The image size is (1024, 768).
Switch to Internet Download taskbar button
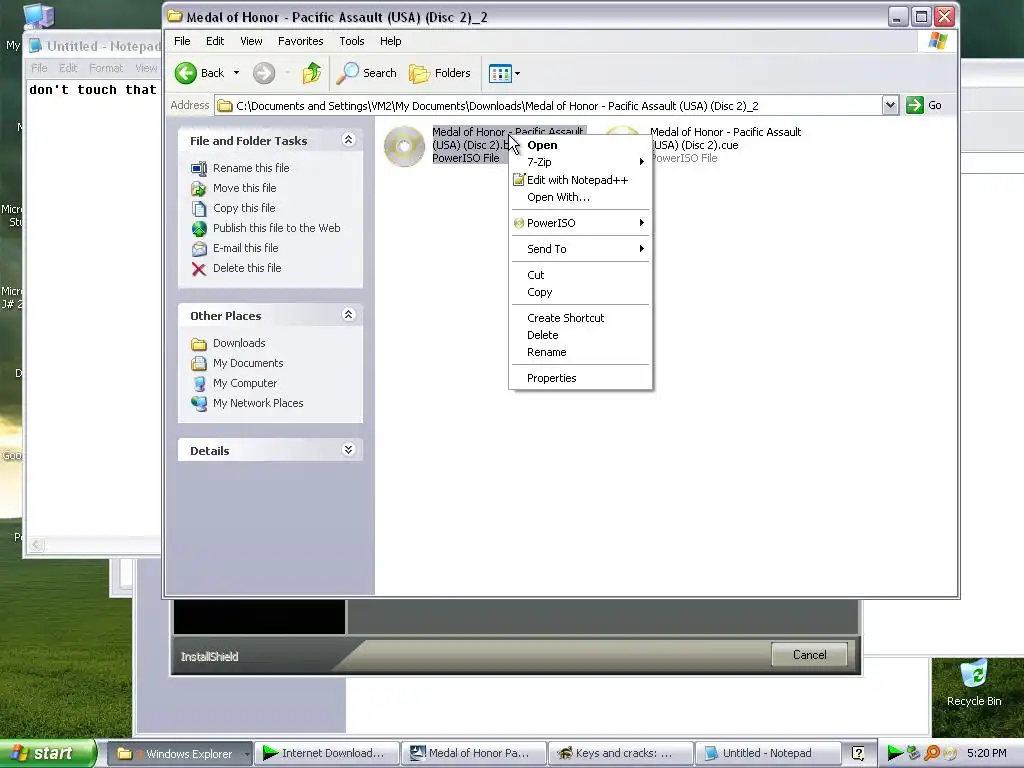[325, 754]
